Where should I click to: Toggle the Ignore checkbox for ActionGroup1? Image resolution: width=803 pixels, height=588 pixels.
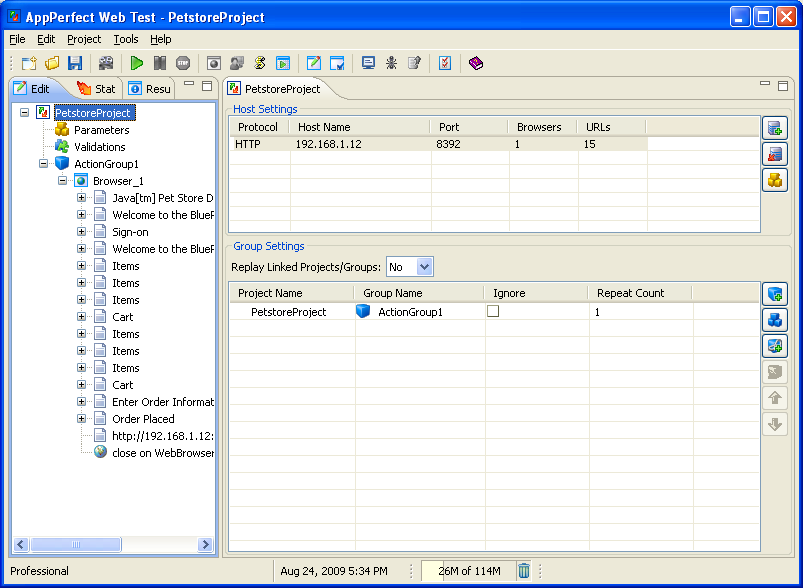click(493, 312)
